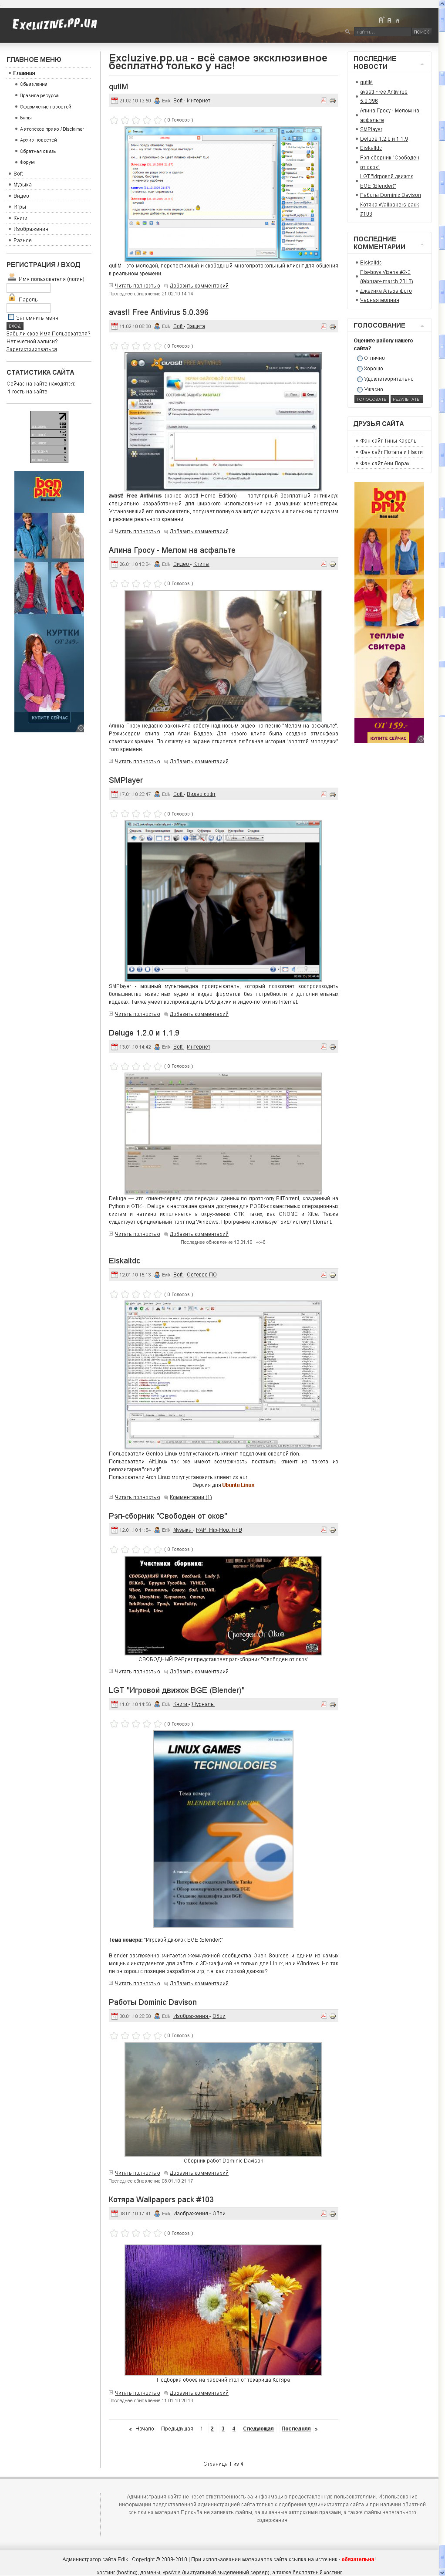The width and height of the screenshot is (445, 2576).
Task: Click the bonprix куртки banner
Action: coord(49,602)
